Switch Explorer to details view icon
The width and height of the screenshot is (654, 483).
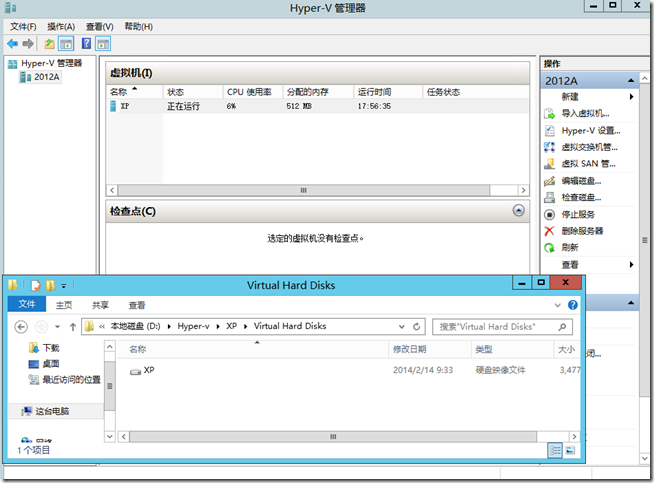[x=555, y=450]
